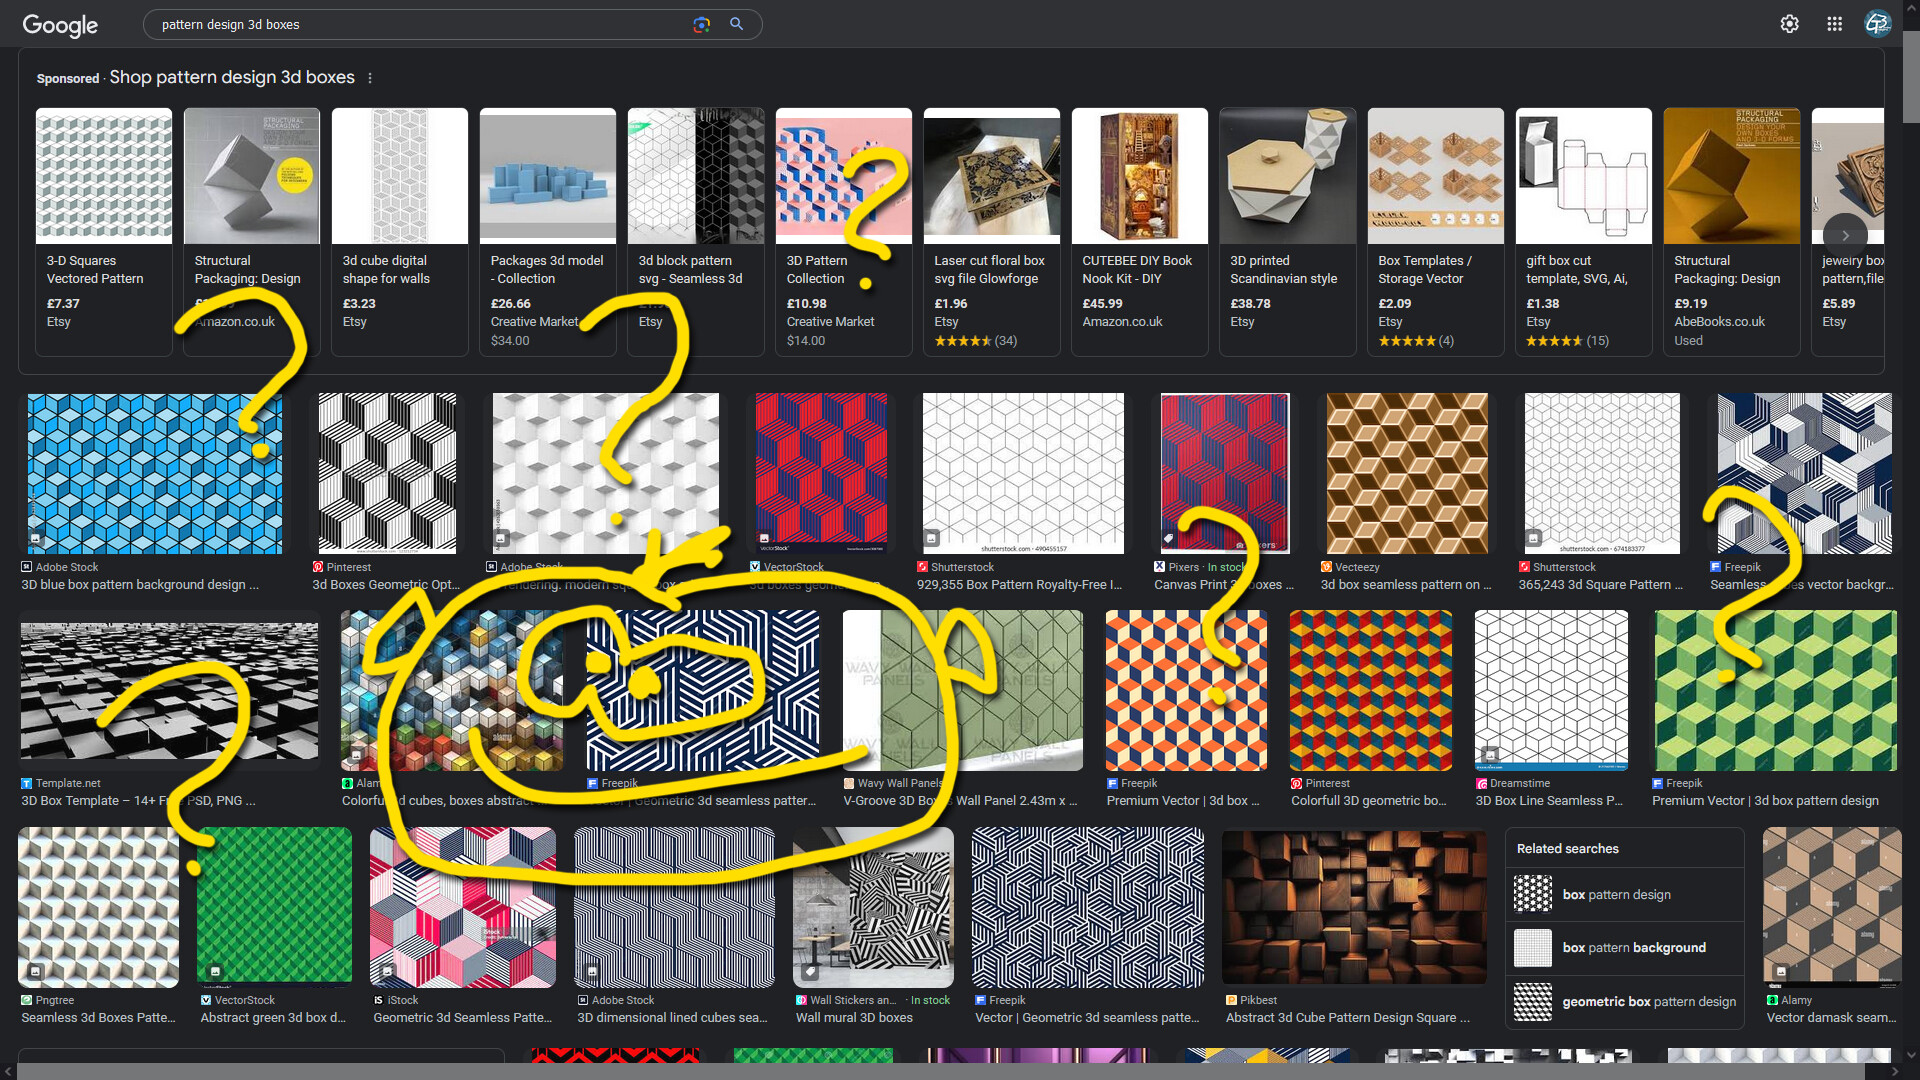
Task: Click the Freepik favicon under Premium Vector result
Action: click(x=1113, y=783)
